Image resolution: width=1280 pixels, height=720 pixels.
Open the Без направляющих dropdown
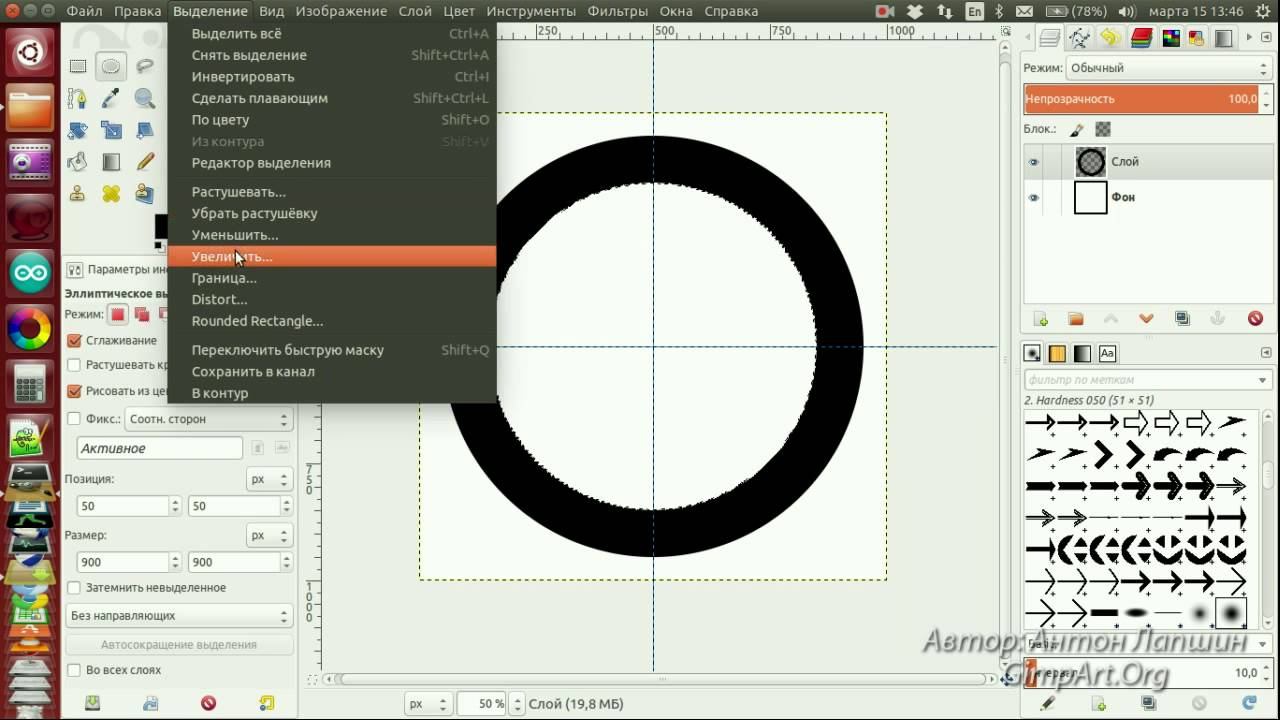click(x=179, y=616)
